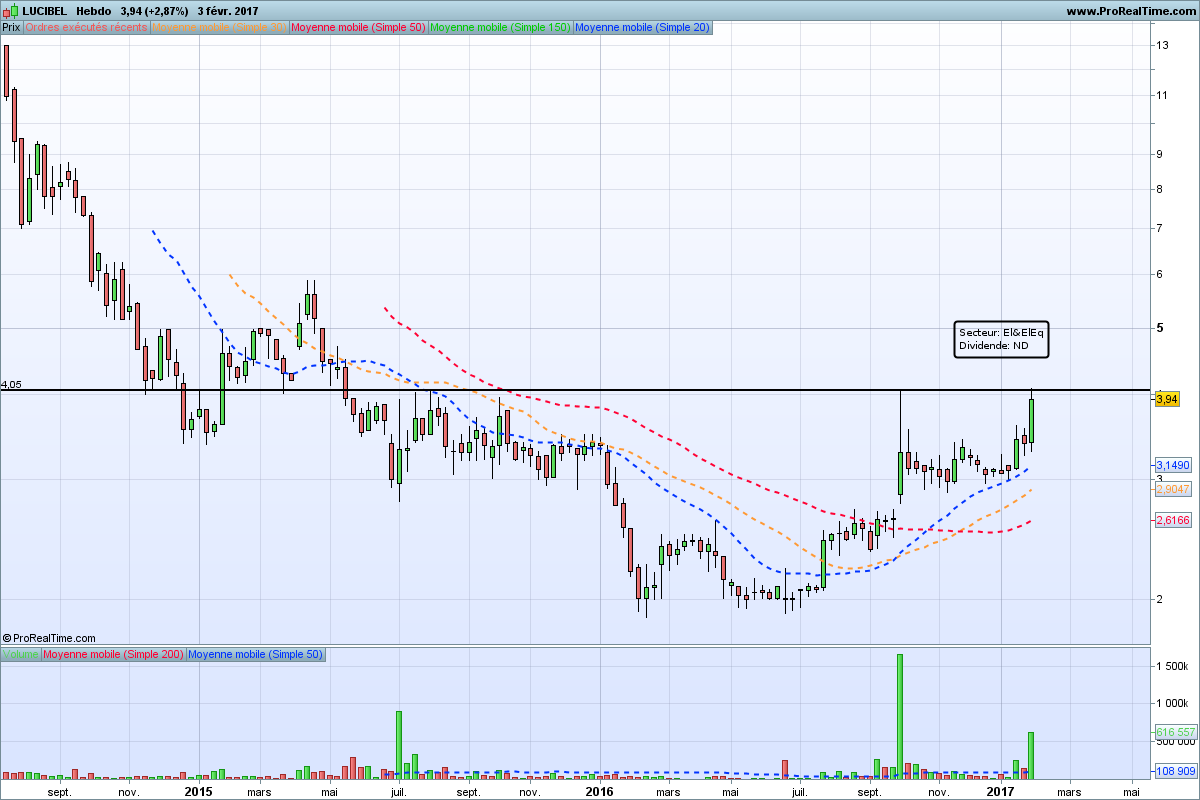Select the Volume label in lower panel

[x=21, y=654]
